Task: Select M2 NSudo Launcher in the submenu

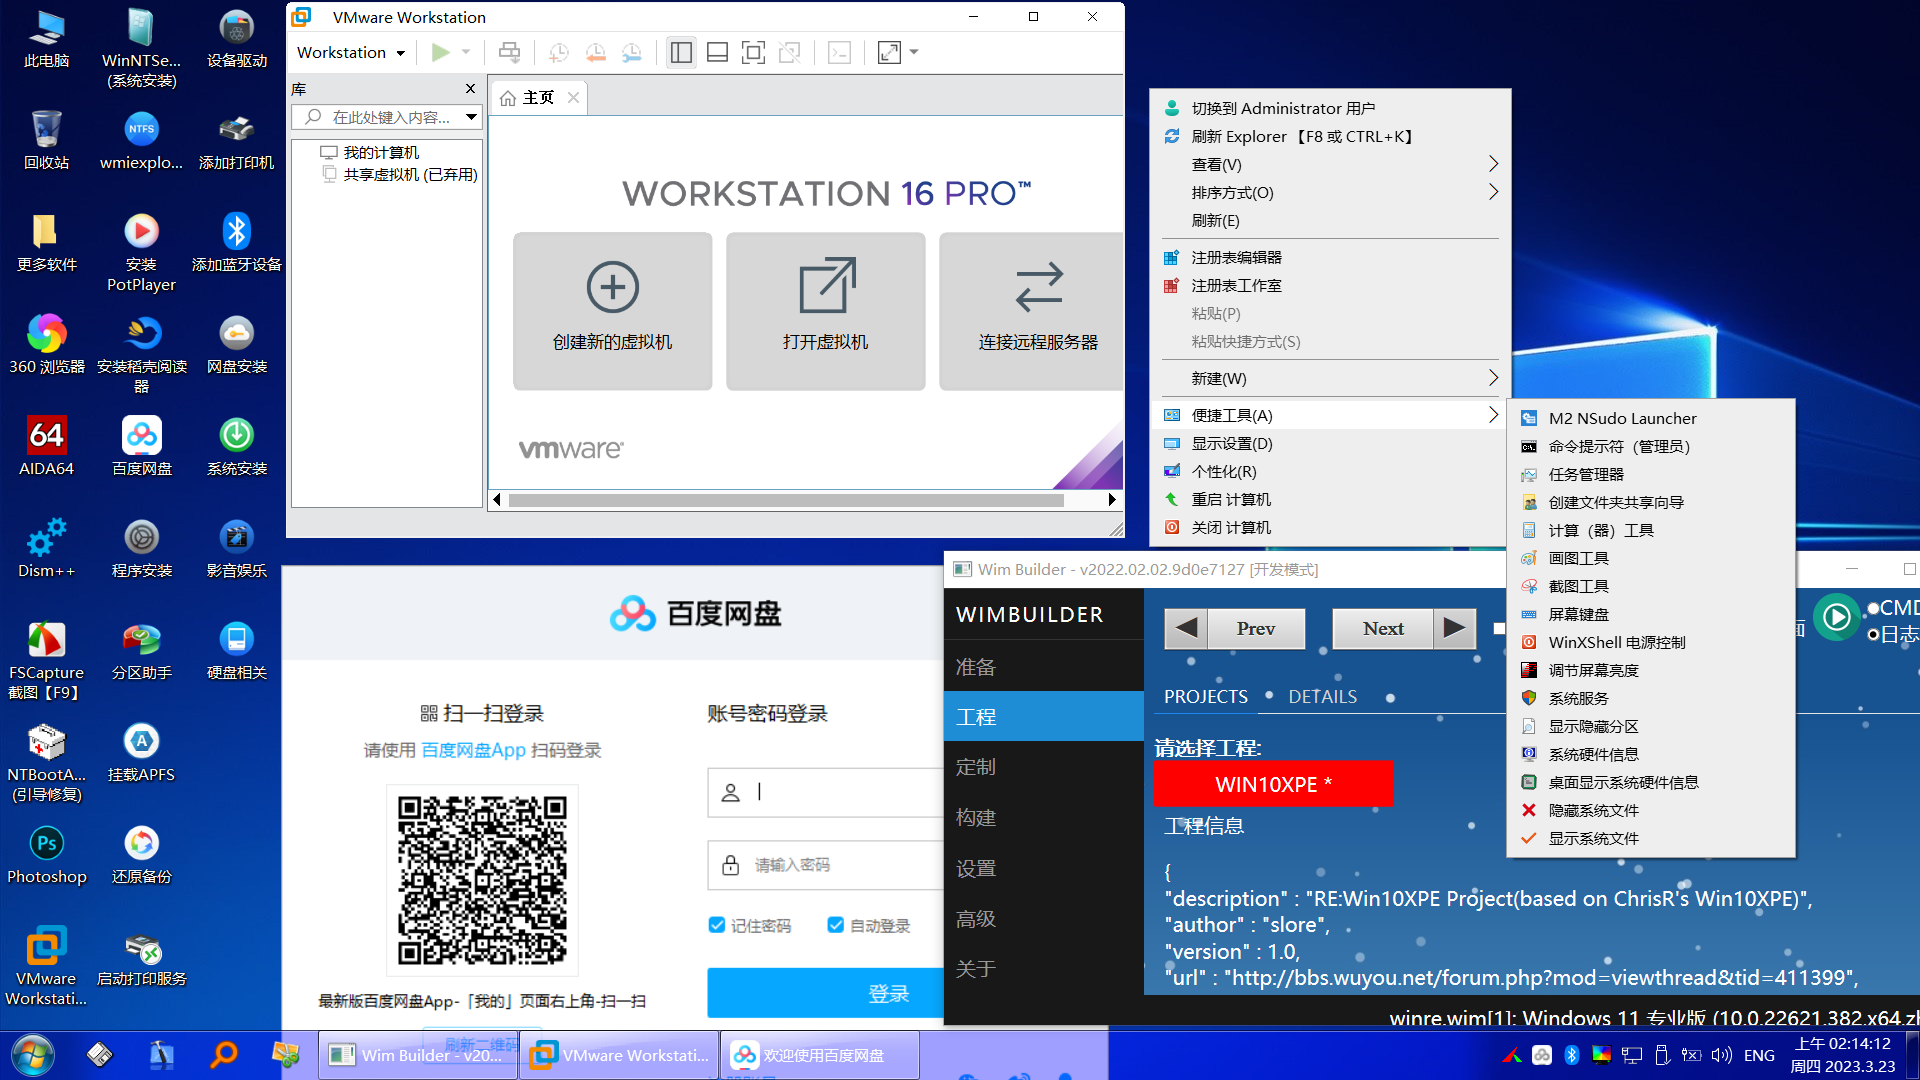Action: [1651, 418]
